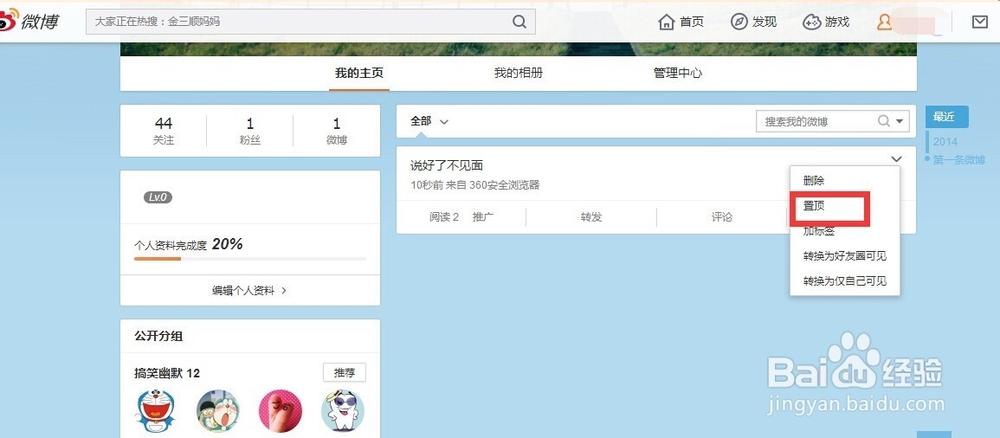The width and height of the screenshot is (1000, 438).
Task: Open the pink finger-face avatar thumbnail
Action: (281, 411)
